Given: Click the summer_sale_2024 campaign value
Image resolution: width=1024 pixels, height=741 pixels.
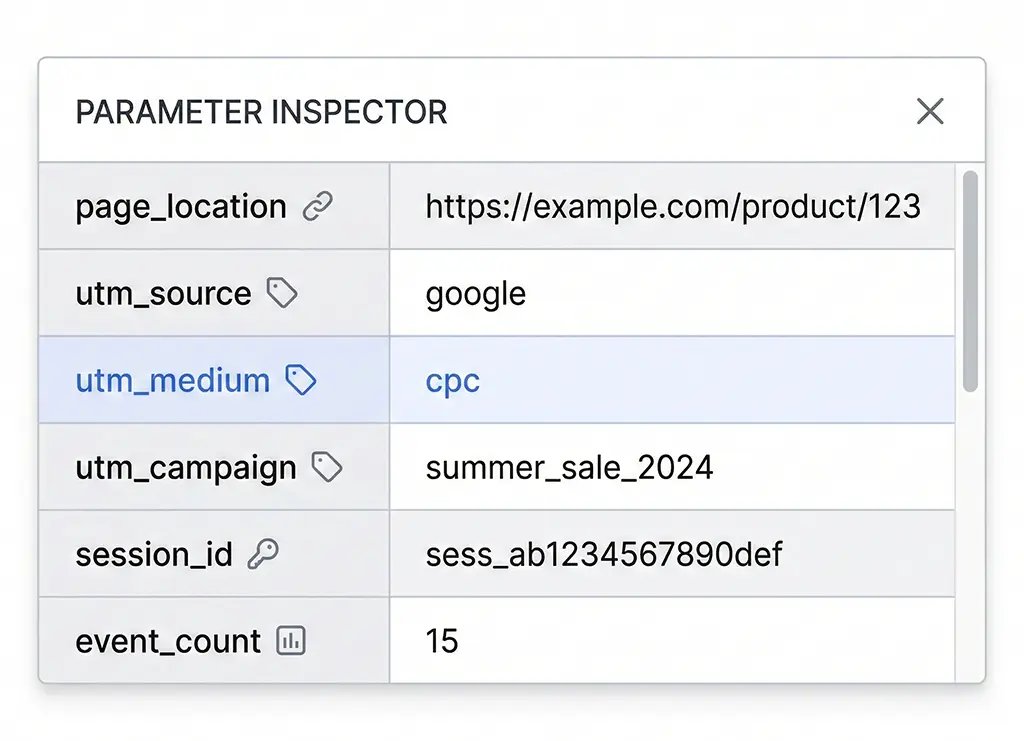Looking at the screenshot, I should [570, 466].
